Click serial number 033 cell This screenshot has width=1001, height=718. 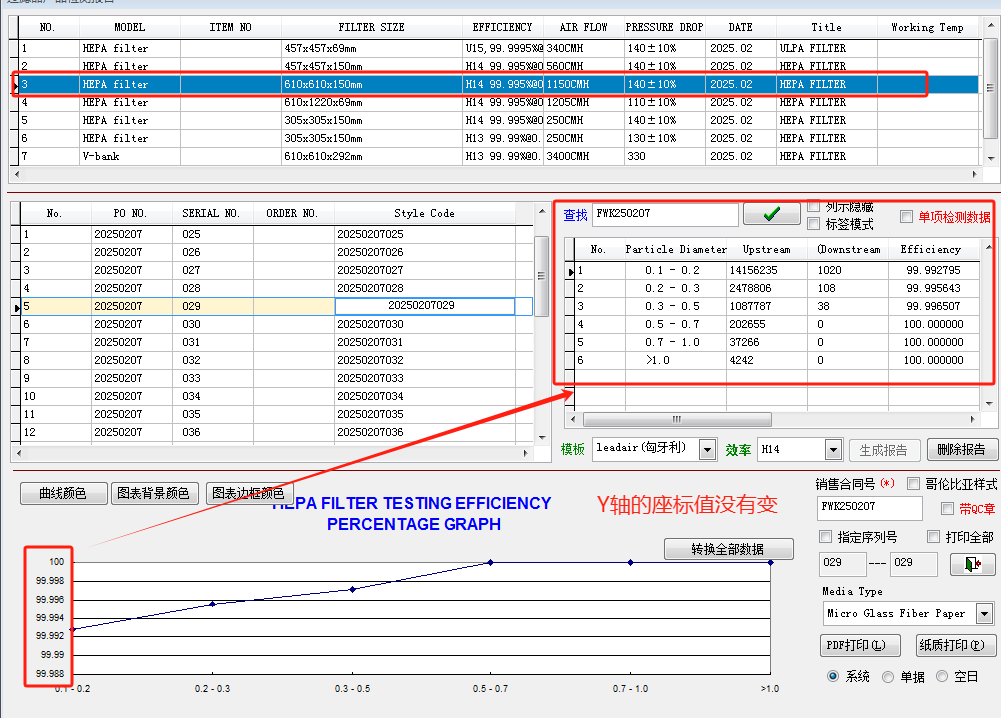pos(212,378)
